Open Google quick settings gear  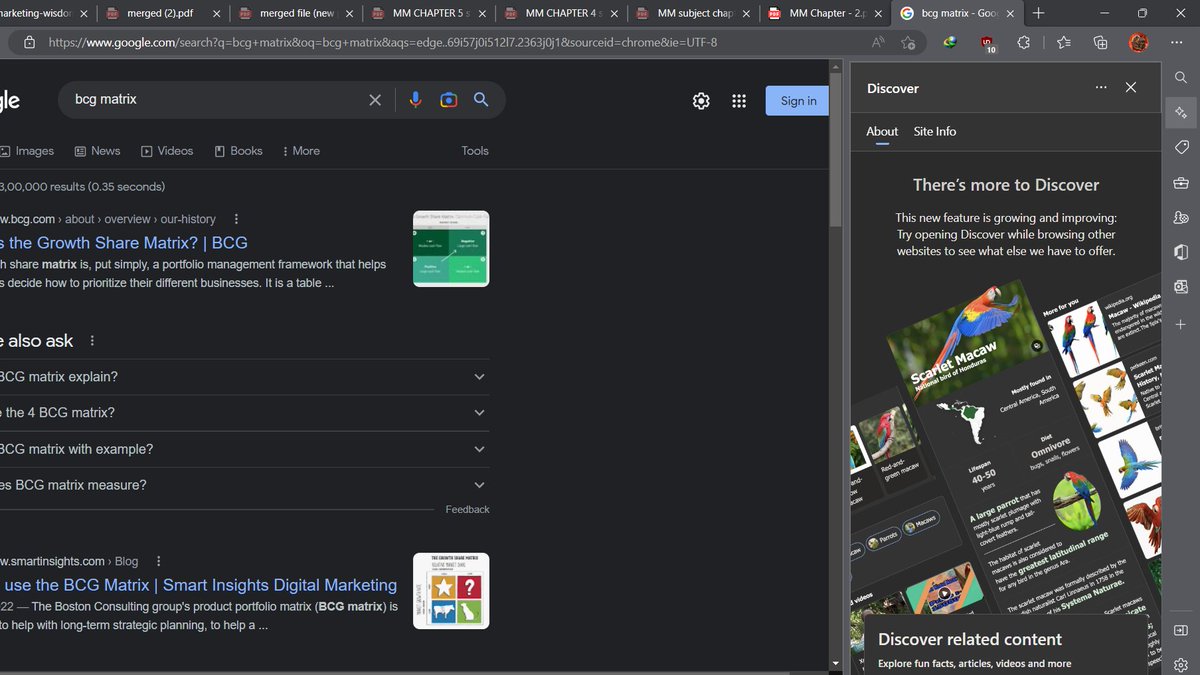[x=702, y=100]
